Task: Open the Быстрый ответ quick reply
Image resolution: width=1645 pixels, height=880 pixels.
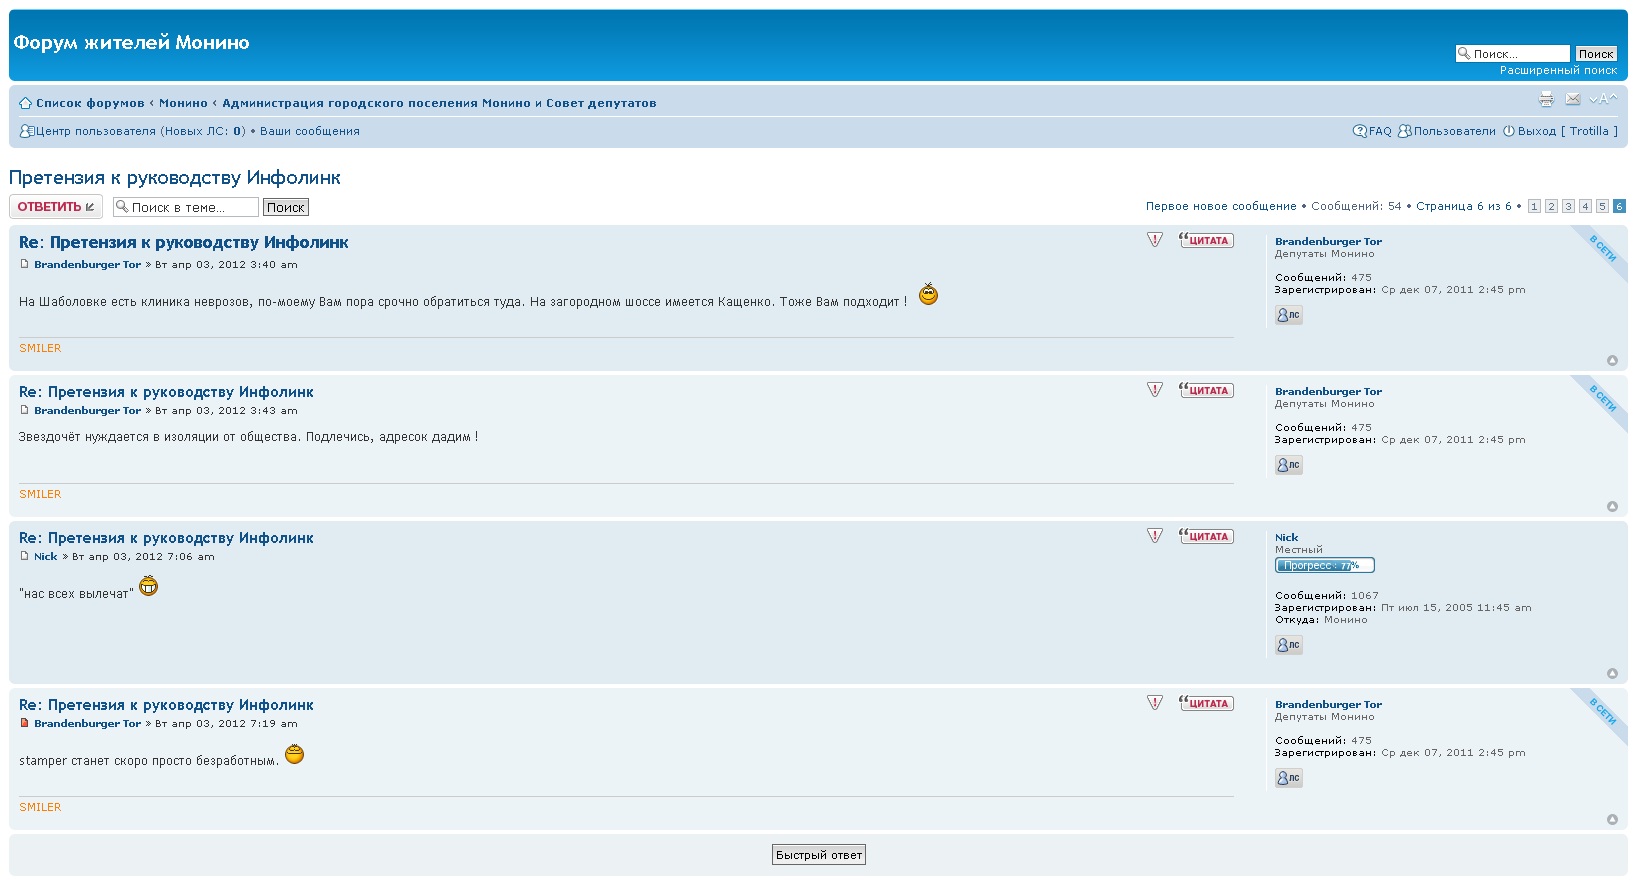Action: point(818,855)
